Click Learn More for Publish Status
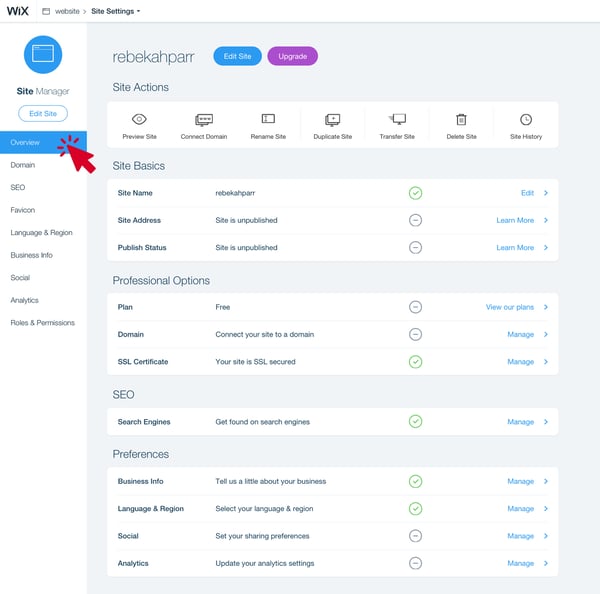Image resolution: width=600 pixels, height=594 pixels. click(x=515, y=248)
